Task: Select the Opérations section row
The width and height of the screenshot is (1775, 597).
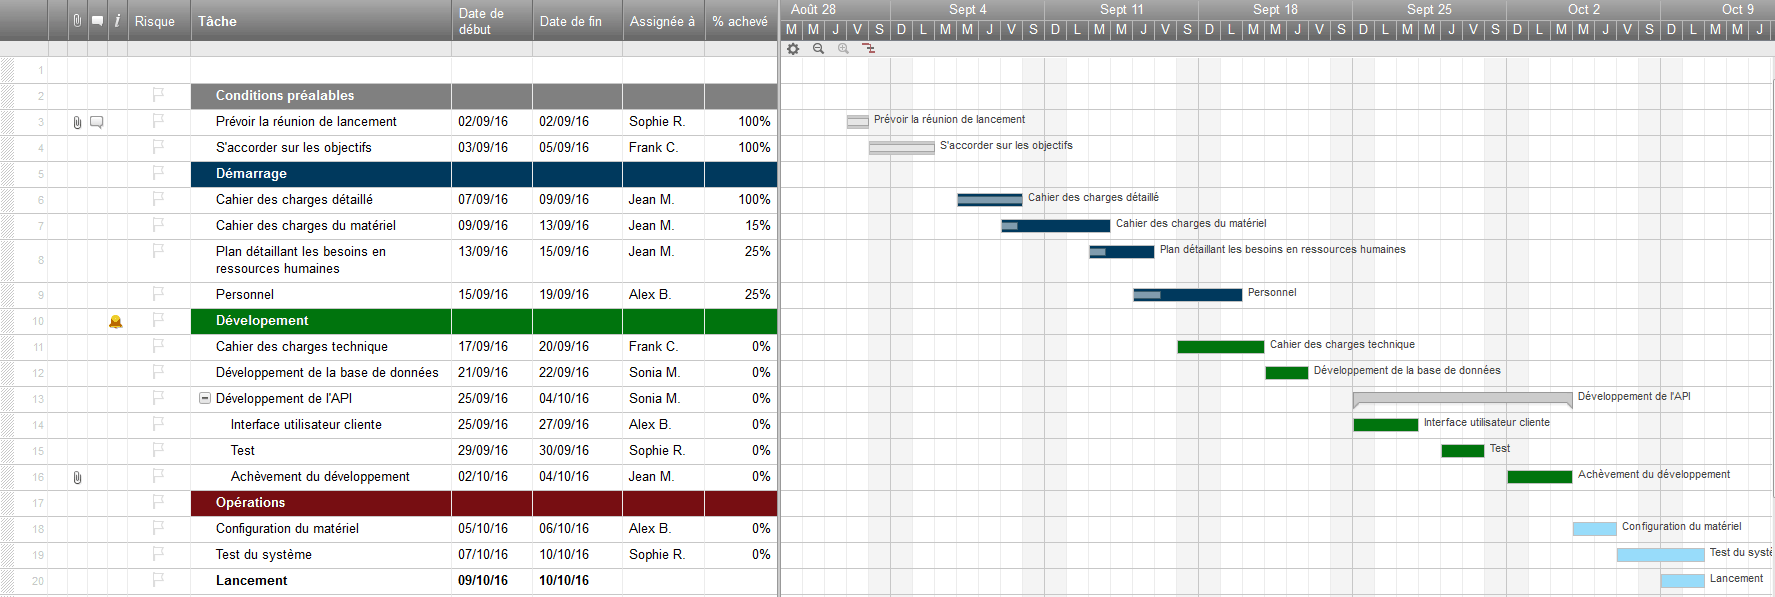Action: coord(320,503)
